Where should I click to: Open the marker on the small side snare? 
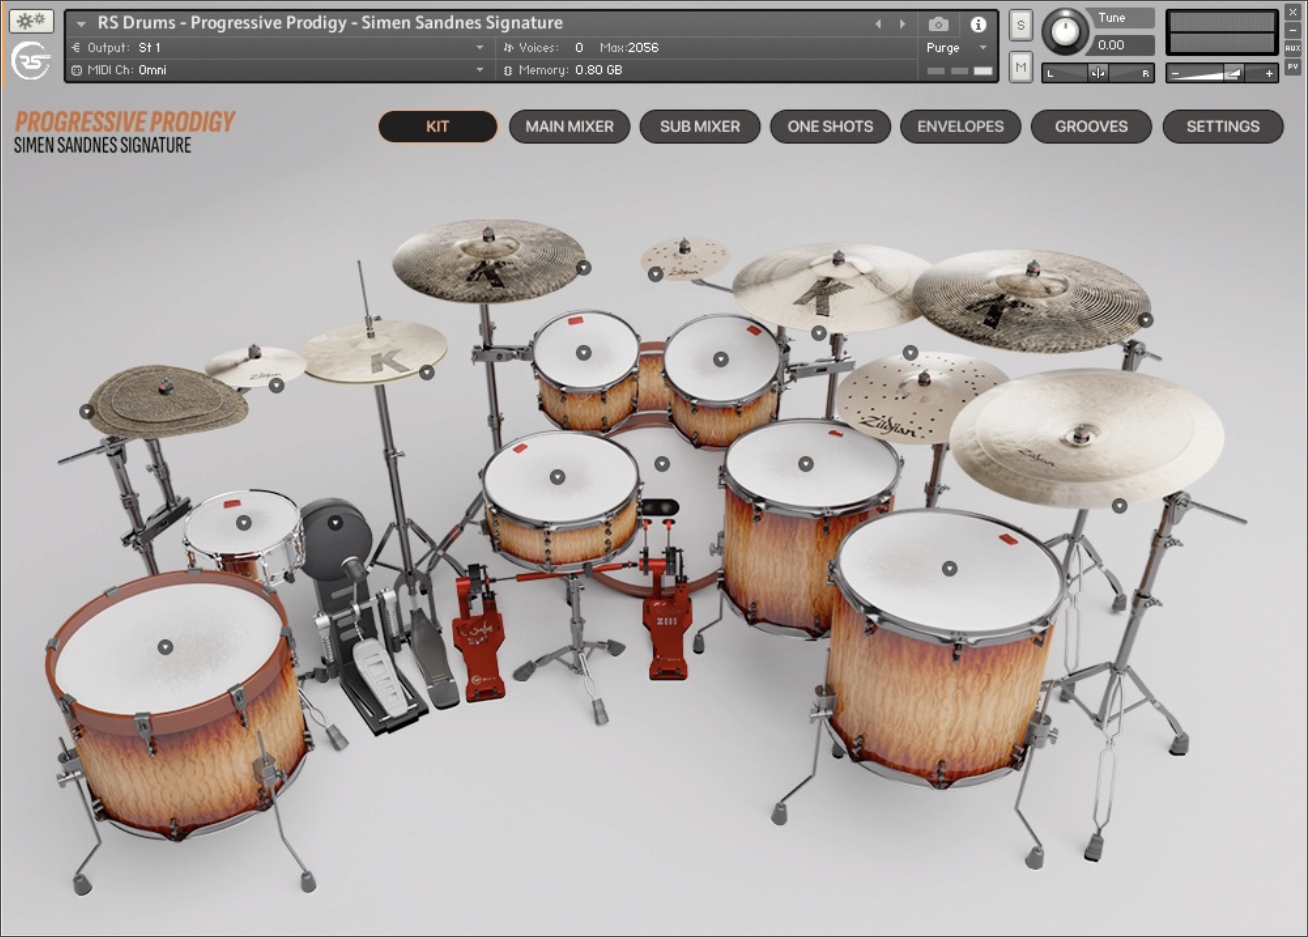243,522
